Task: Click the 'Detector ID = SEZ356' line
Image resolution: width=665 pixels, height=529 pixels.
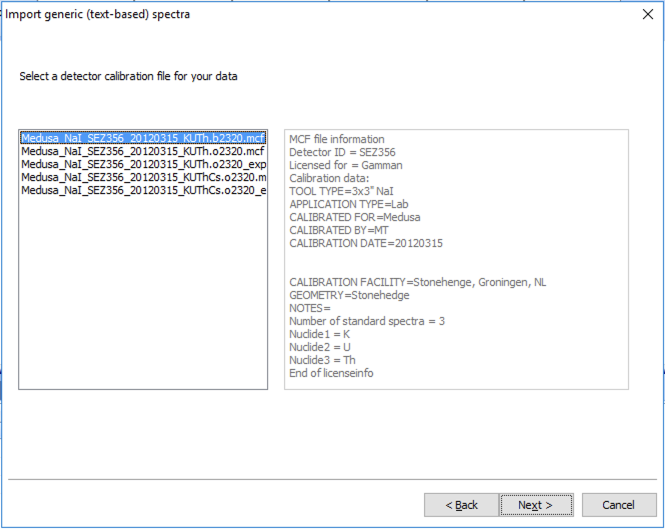Action: tap(334, 152)
